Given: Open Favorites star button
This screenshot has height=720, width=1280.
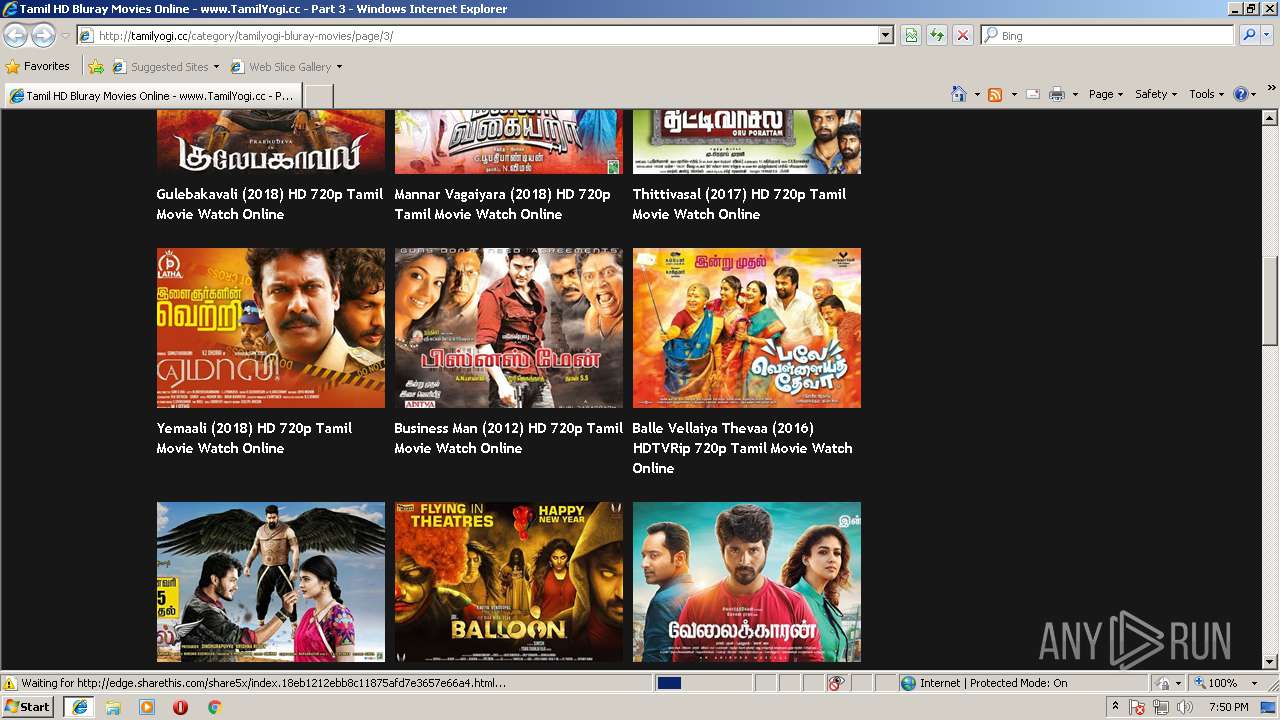Looking at the screenshot, I should point(38,66).
